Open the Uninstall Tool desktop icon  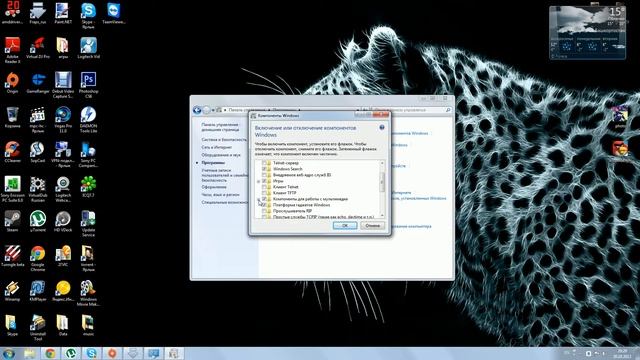[x=38, y=327]
